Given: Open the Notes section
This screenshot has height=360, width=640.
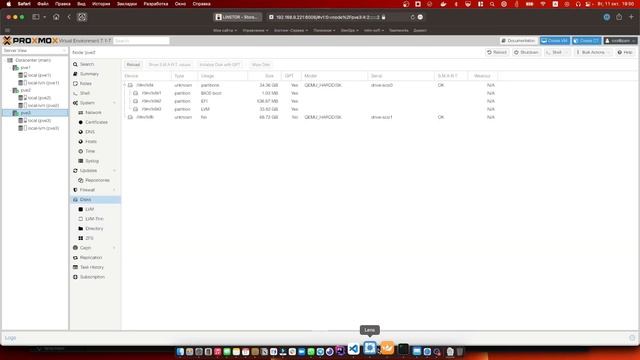Looking at the screenshot, I should [85, 84].
